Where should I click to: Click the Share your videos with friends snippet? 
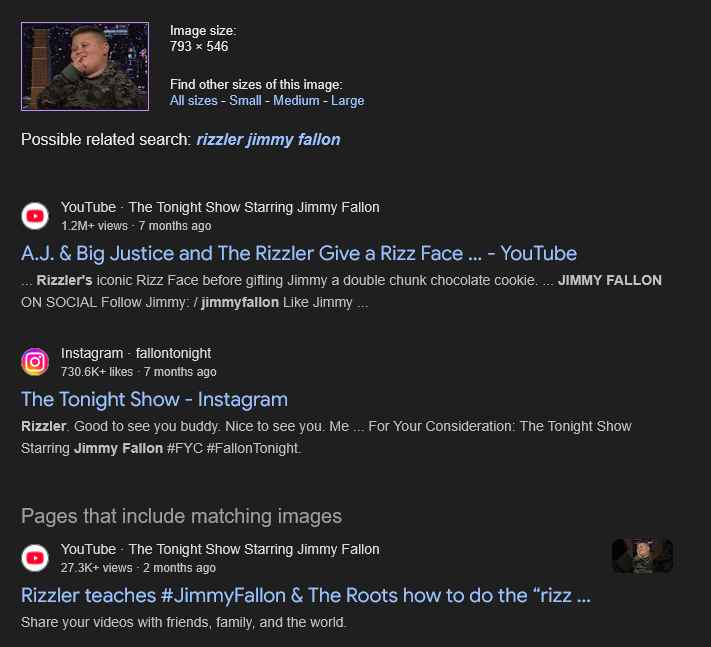pos(184,622)
